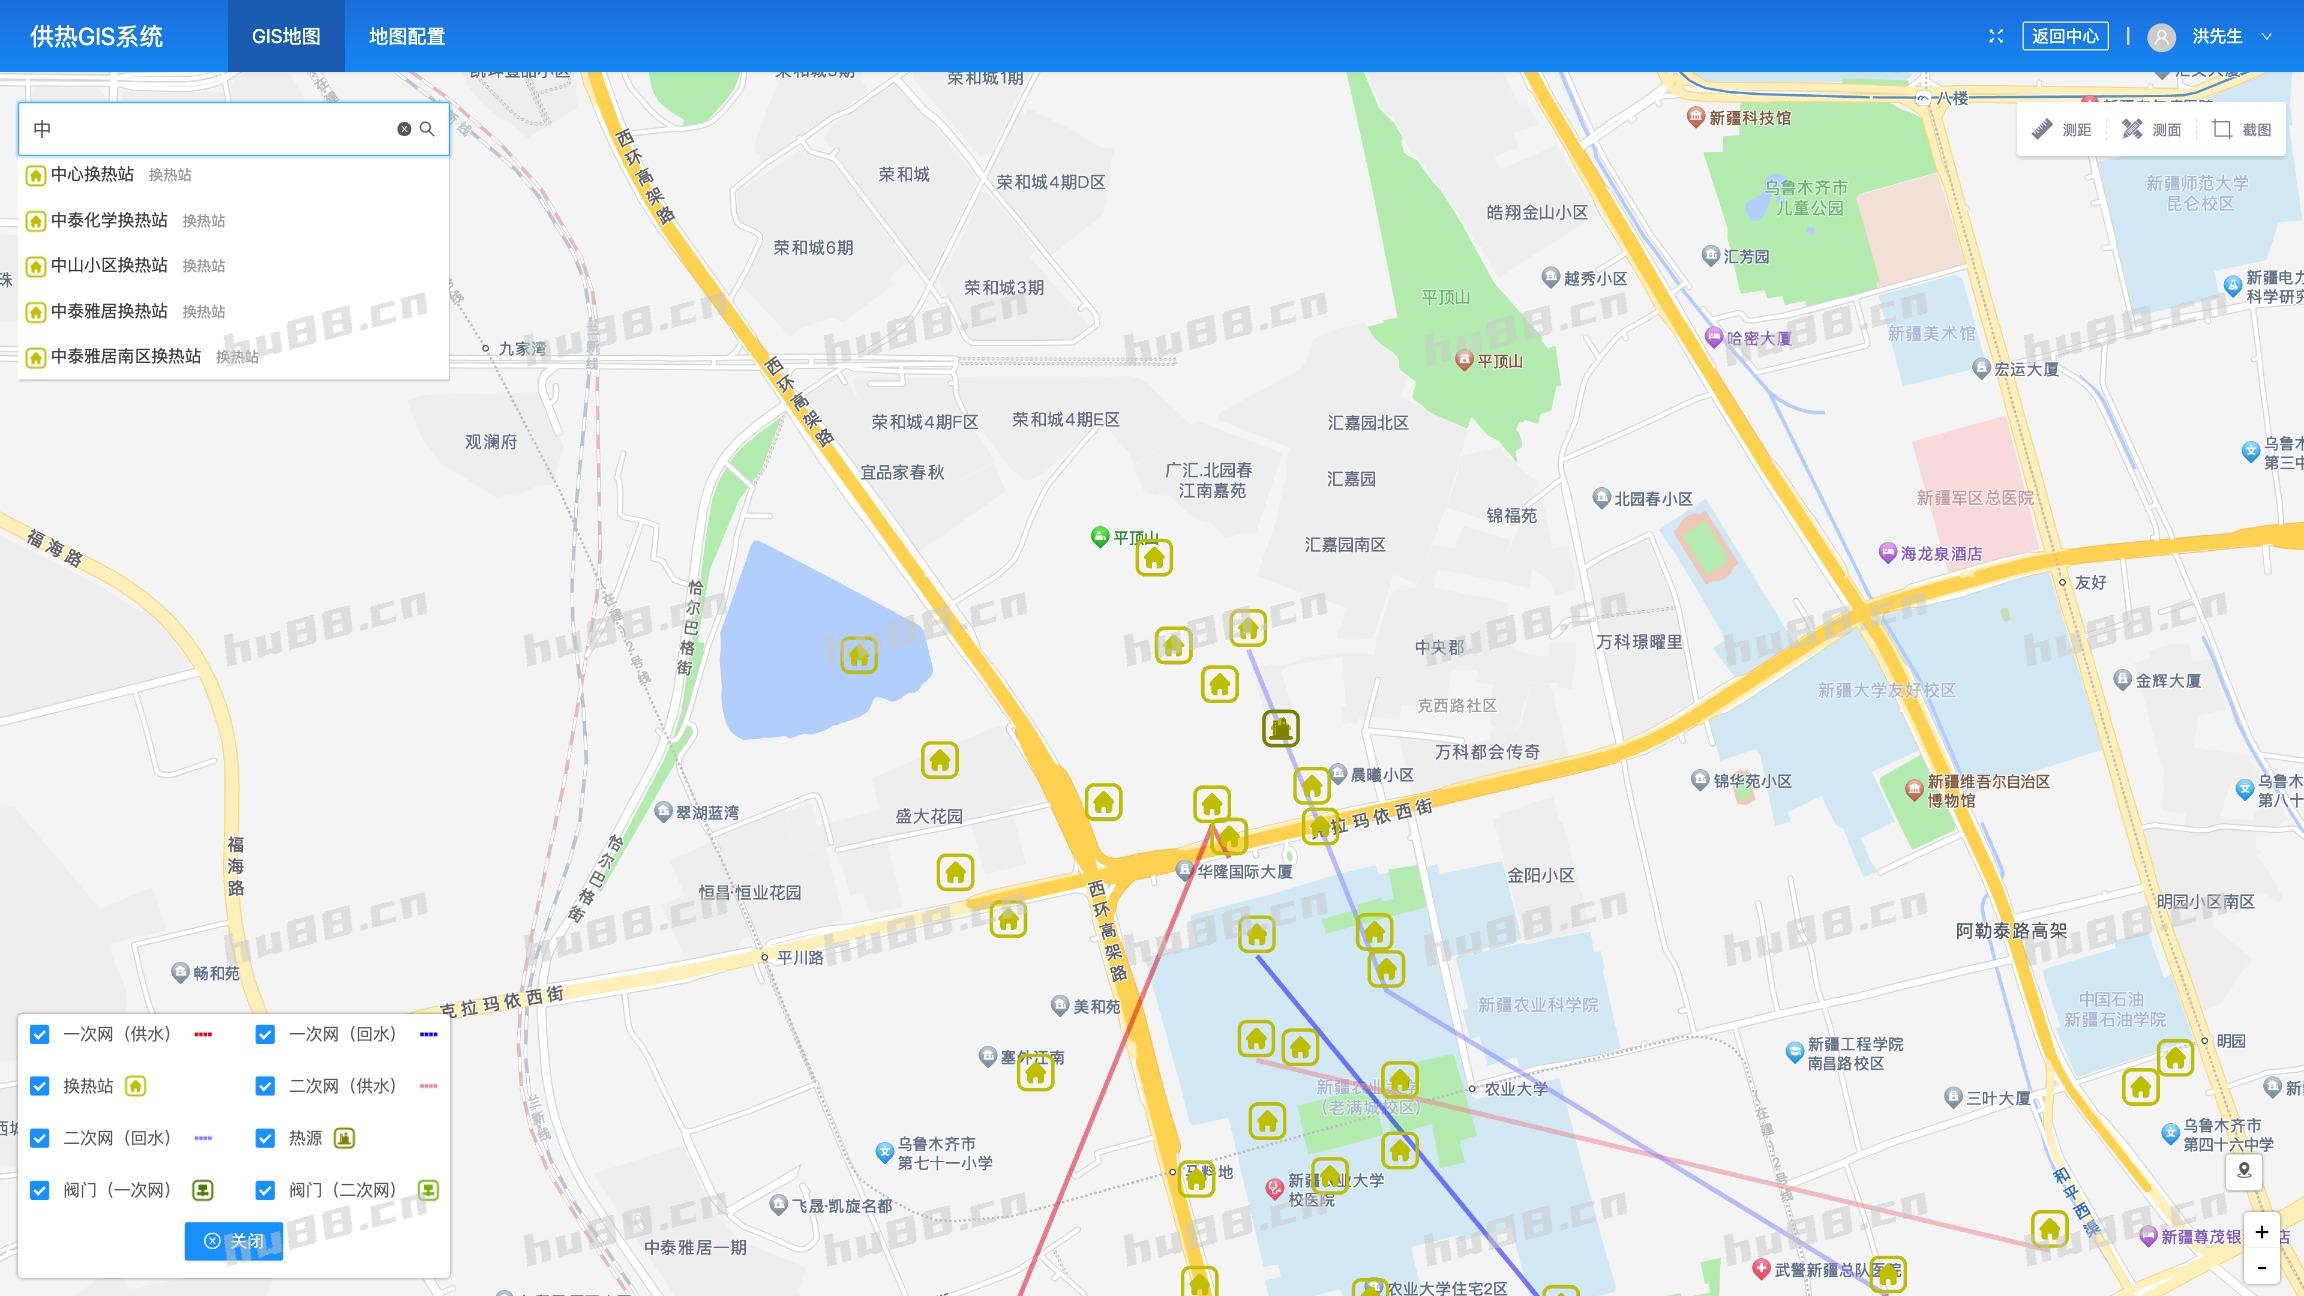Click the map locate pin button

[2244, 1171]
